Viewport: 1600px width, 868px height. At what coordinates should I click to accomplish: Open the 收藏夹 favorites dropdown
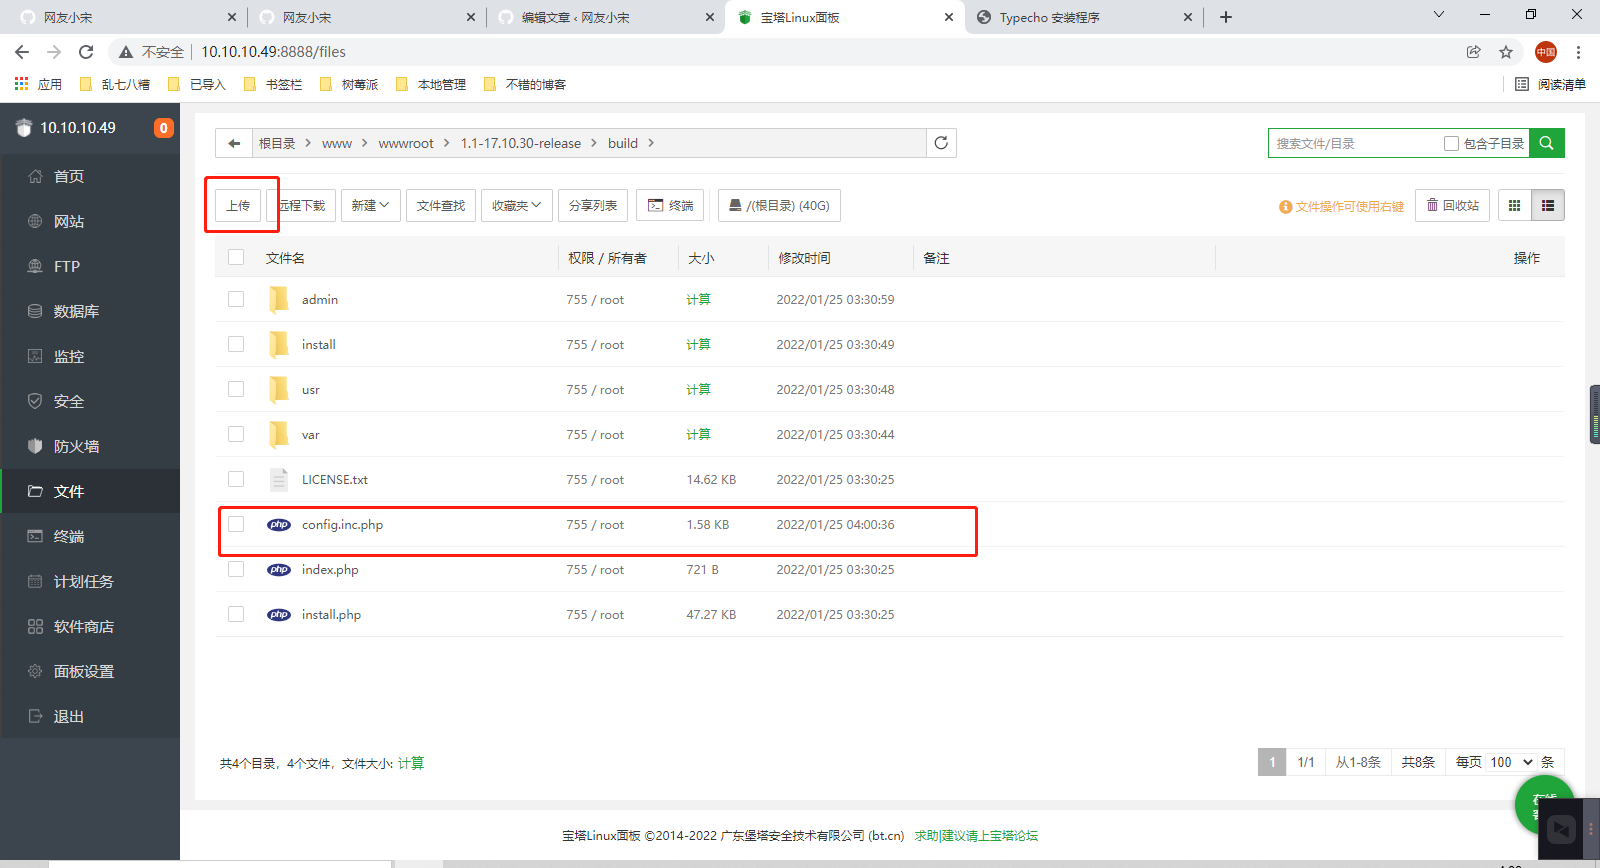click(x=516, y=205)
